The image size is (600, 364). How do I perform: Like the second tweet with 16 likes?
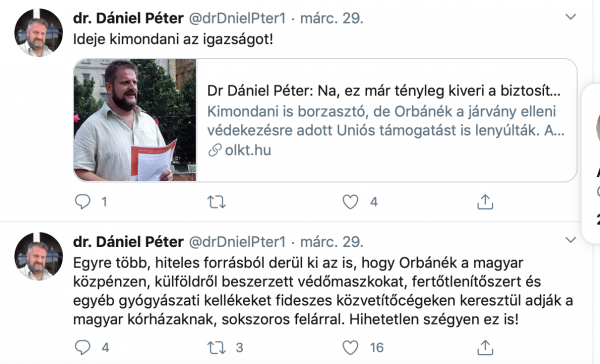pyautogui.click(x=350, y=348)
